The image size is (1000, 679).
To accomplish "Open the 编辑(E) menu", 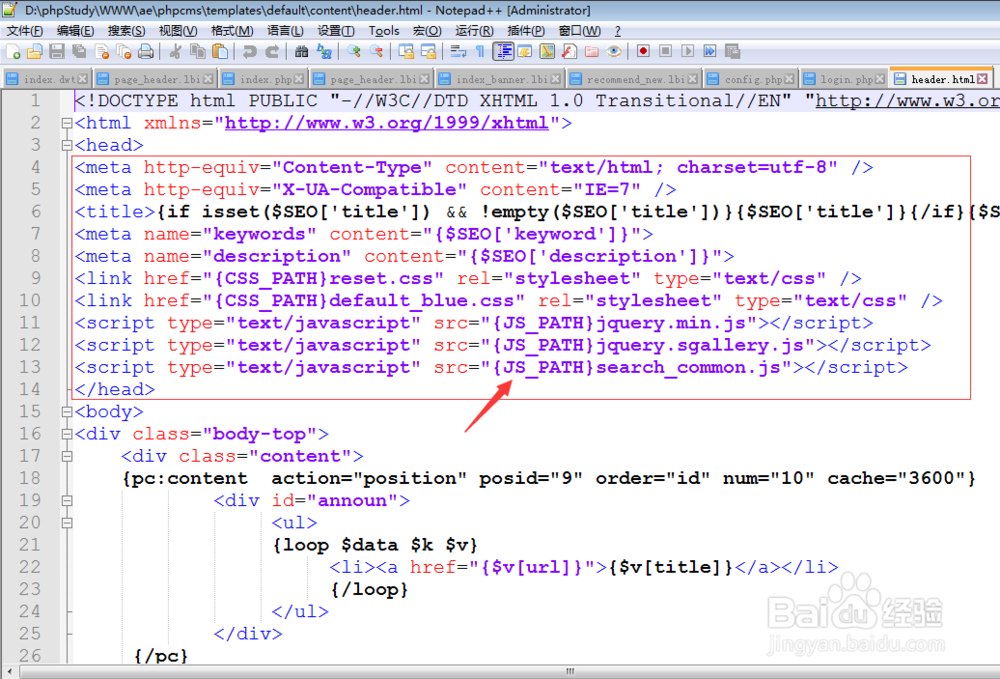I will point(75,31).
